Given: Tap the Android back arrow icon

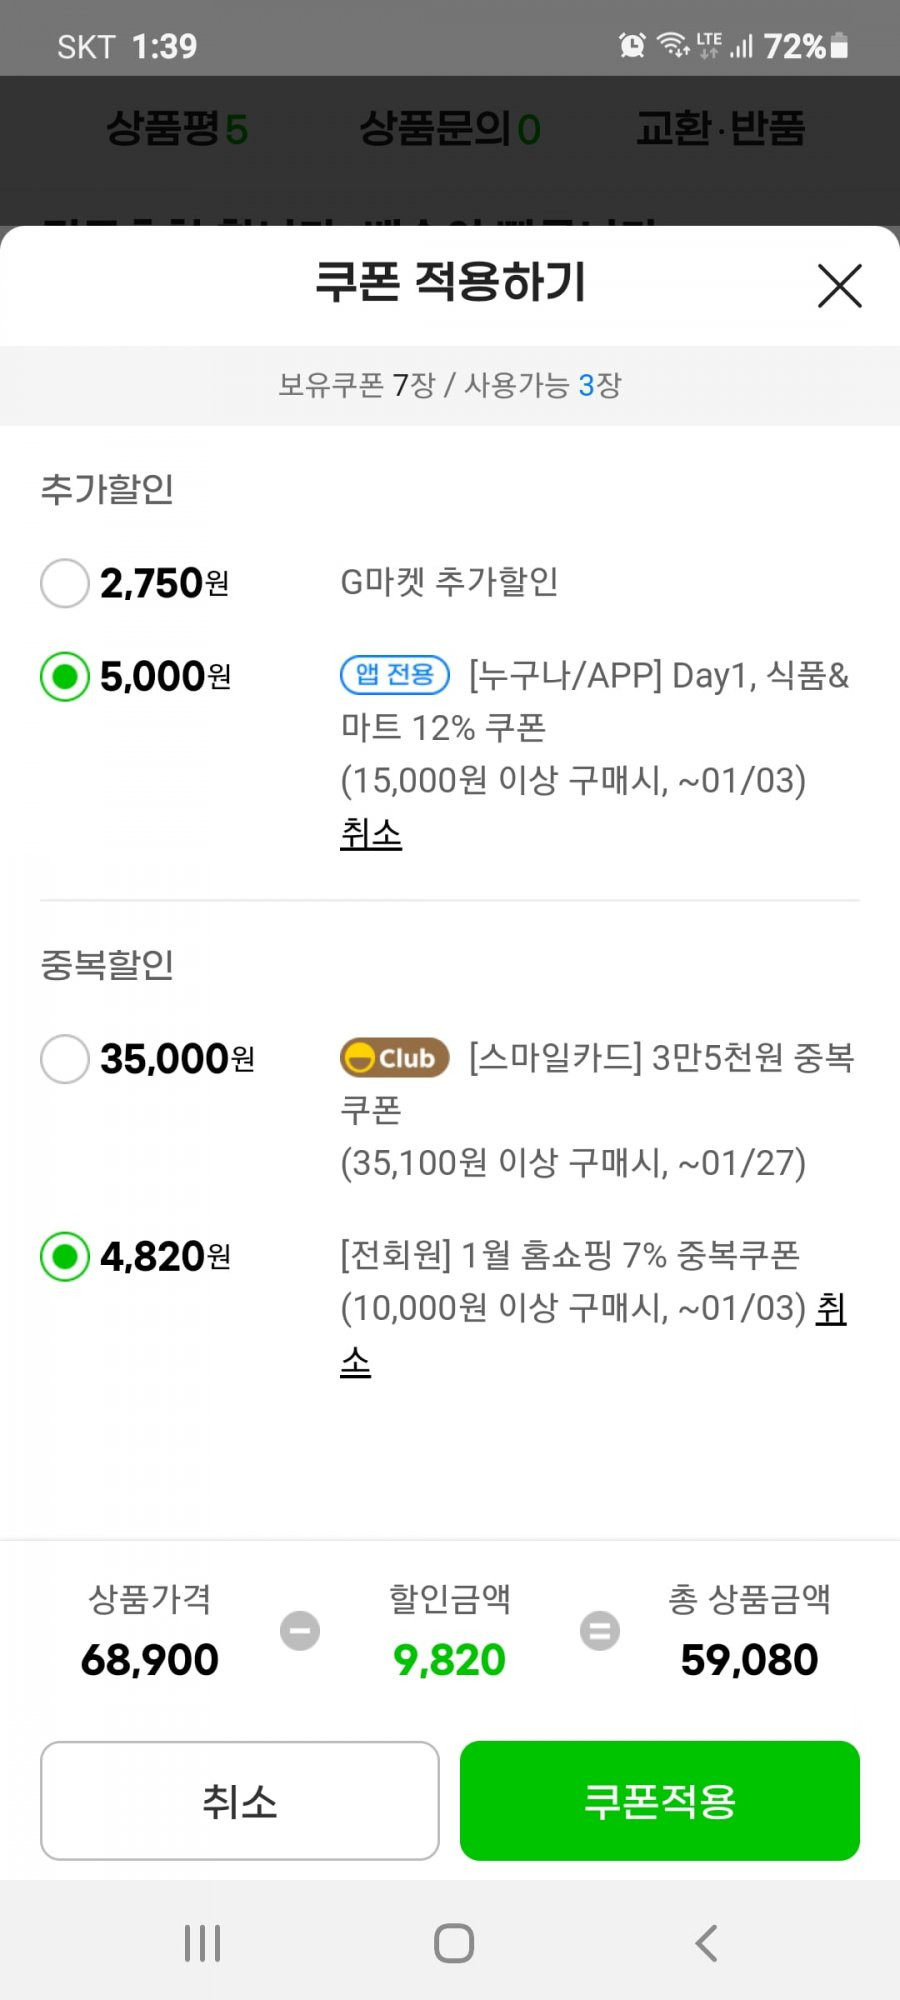Looking at the screenshot, I should [x=706, y=1943].
